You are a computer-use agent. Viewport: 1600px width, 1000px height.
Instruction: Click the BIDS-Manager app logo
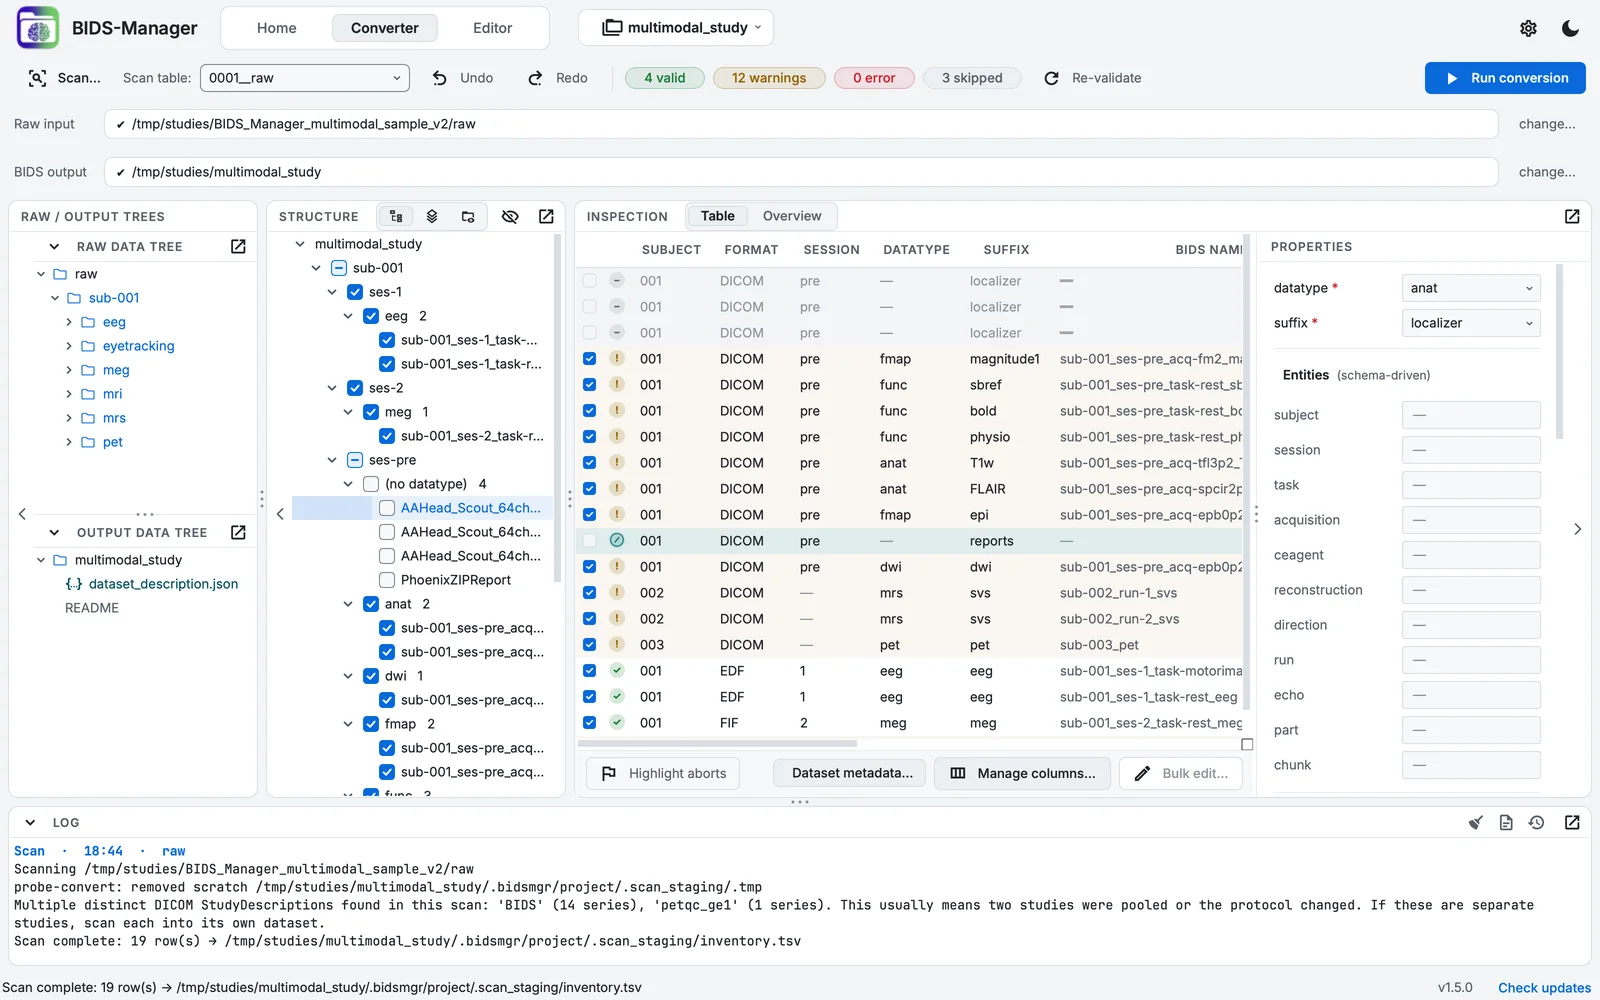[x=38, y=28]
